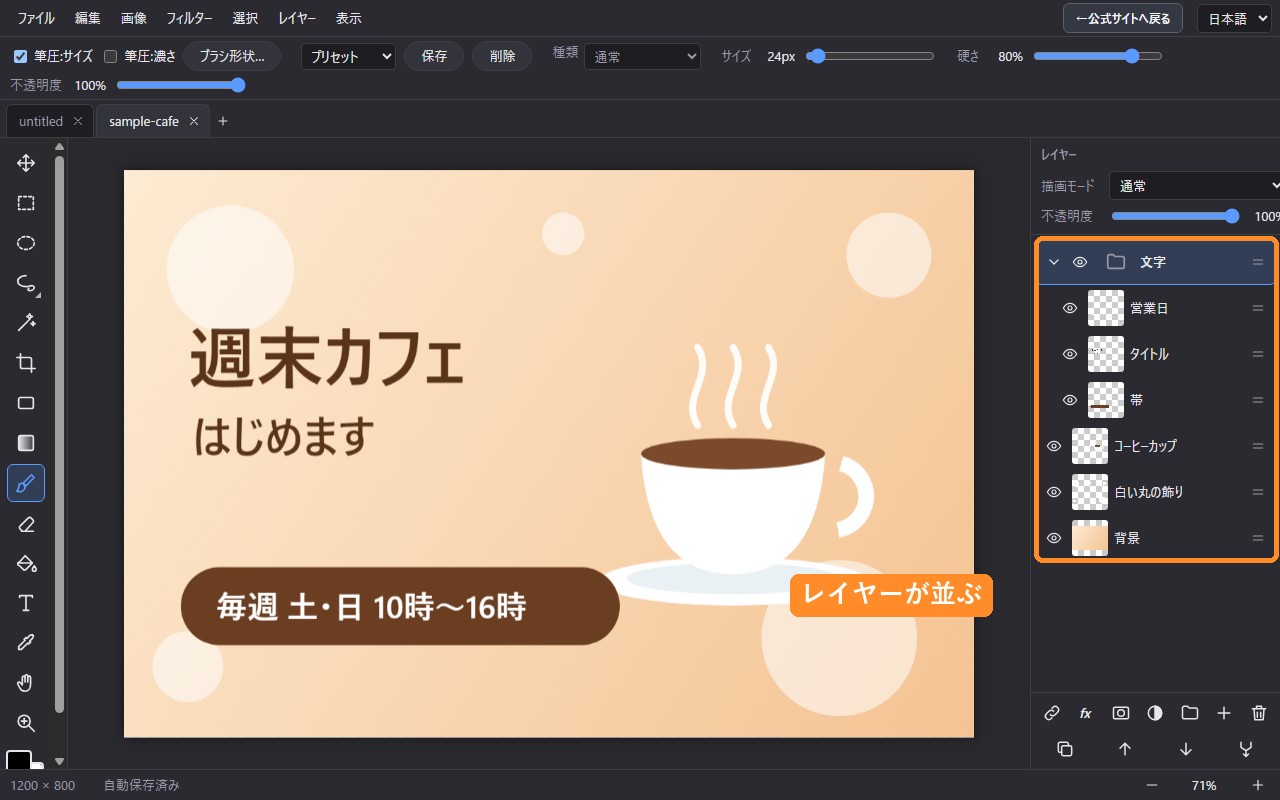Click the ←公式サイトへ戻る button

point(1124,18)
